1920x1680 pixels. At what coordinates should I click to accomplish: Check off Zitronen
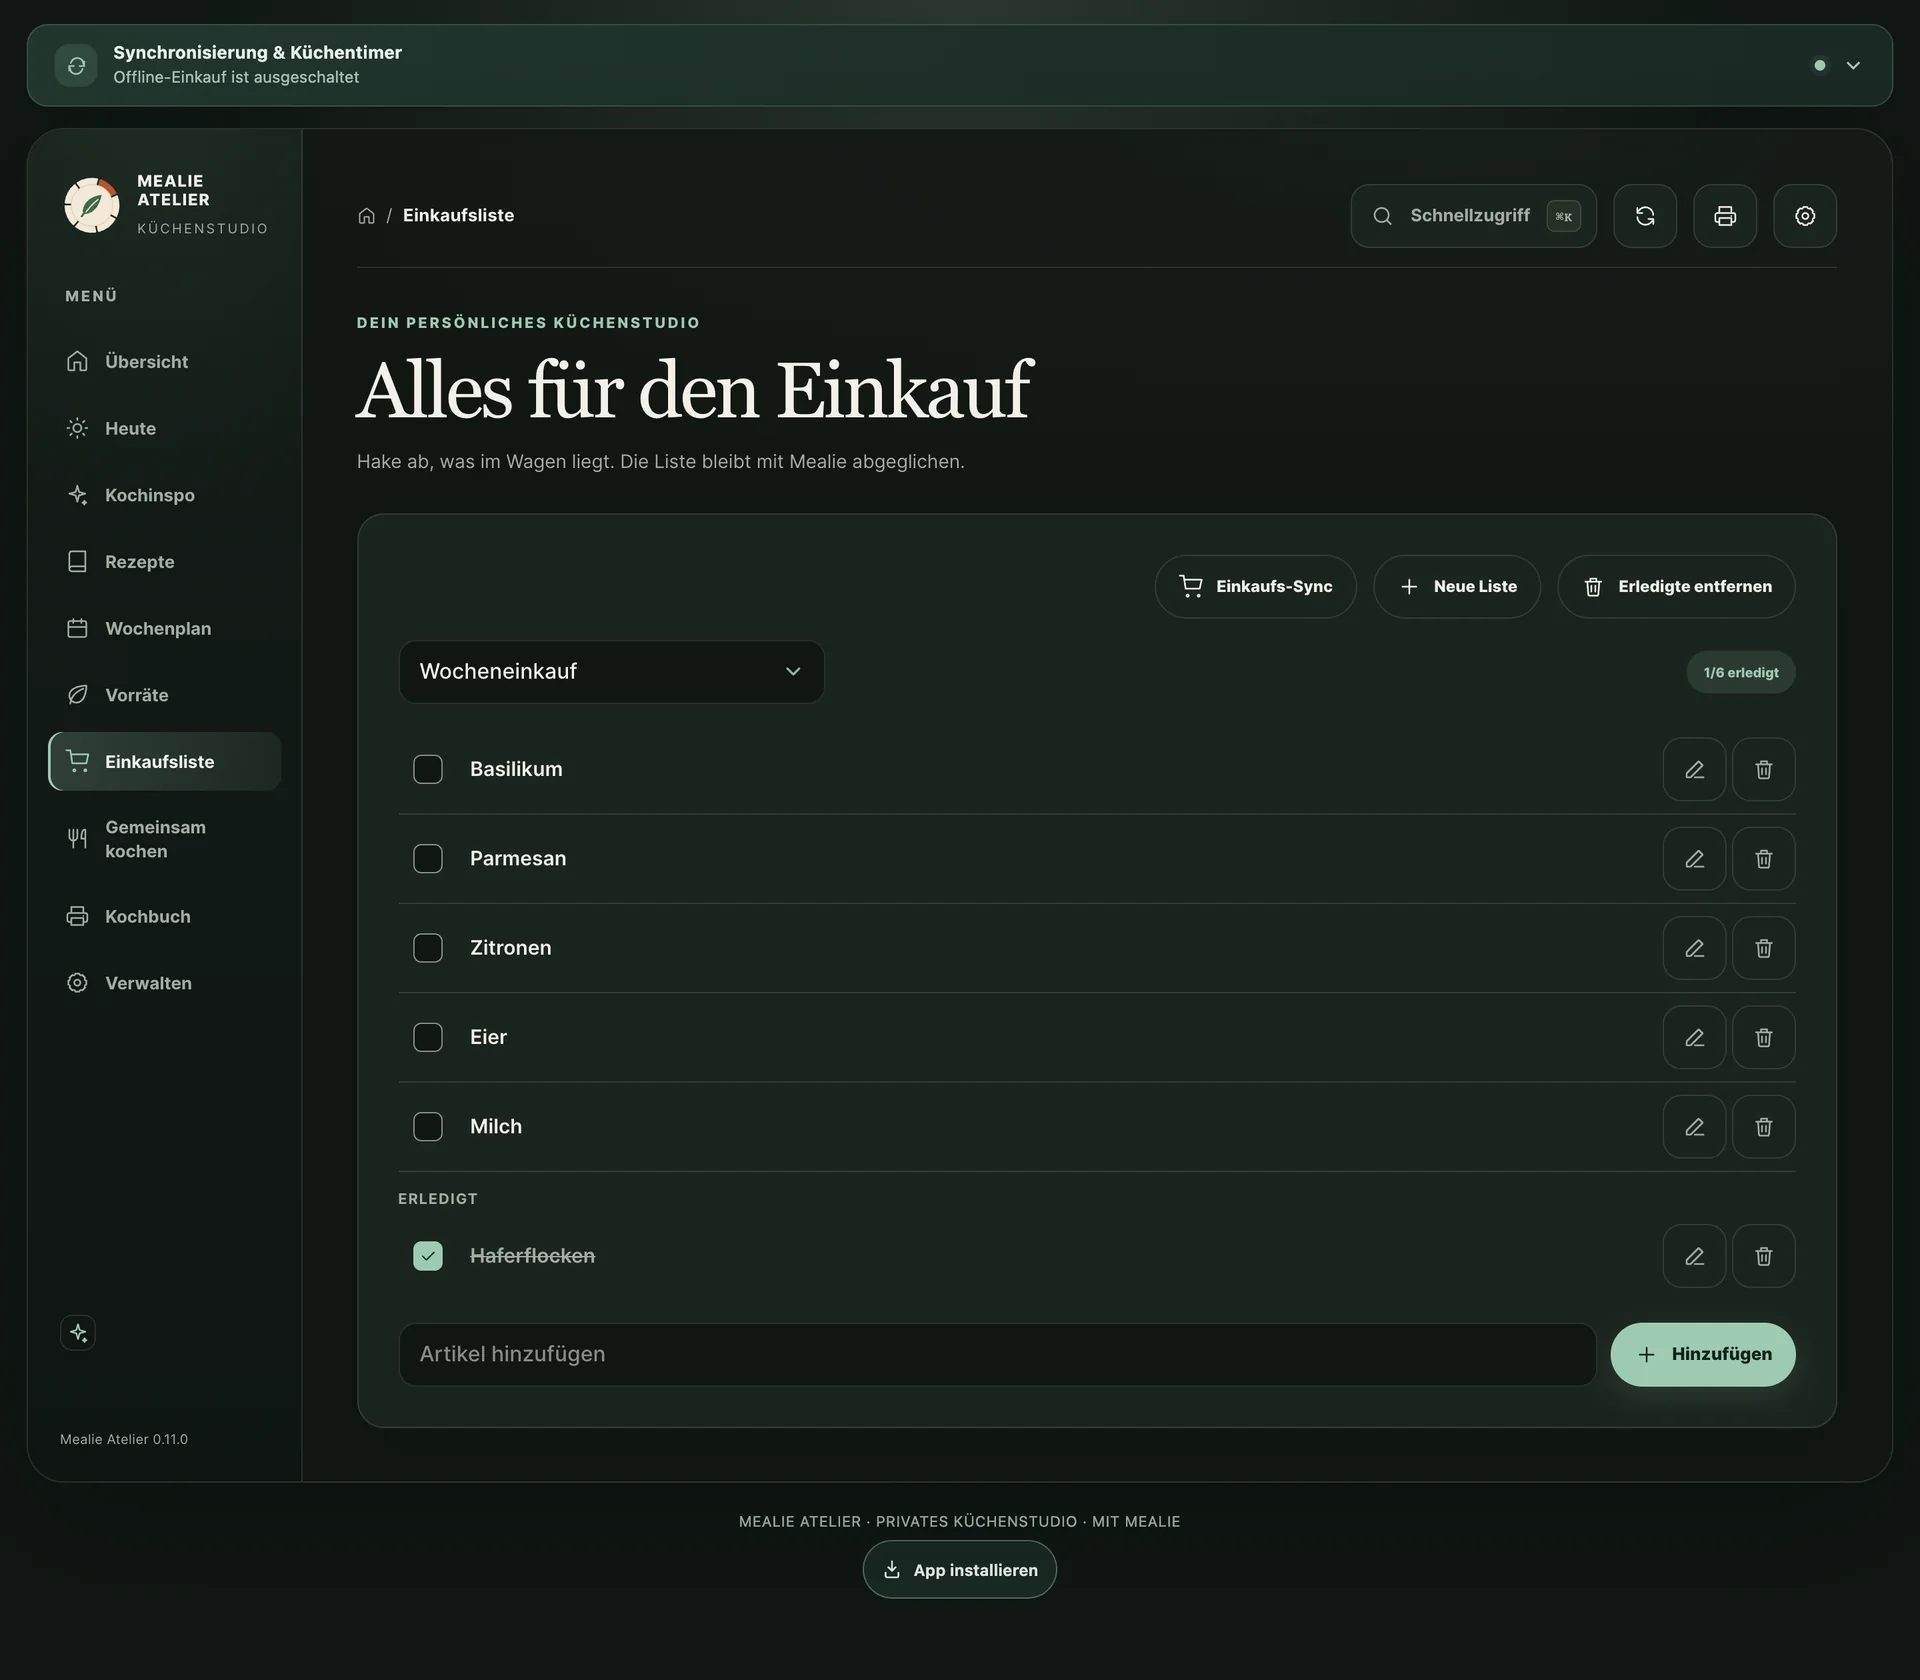click(x=428, y=948)
